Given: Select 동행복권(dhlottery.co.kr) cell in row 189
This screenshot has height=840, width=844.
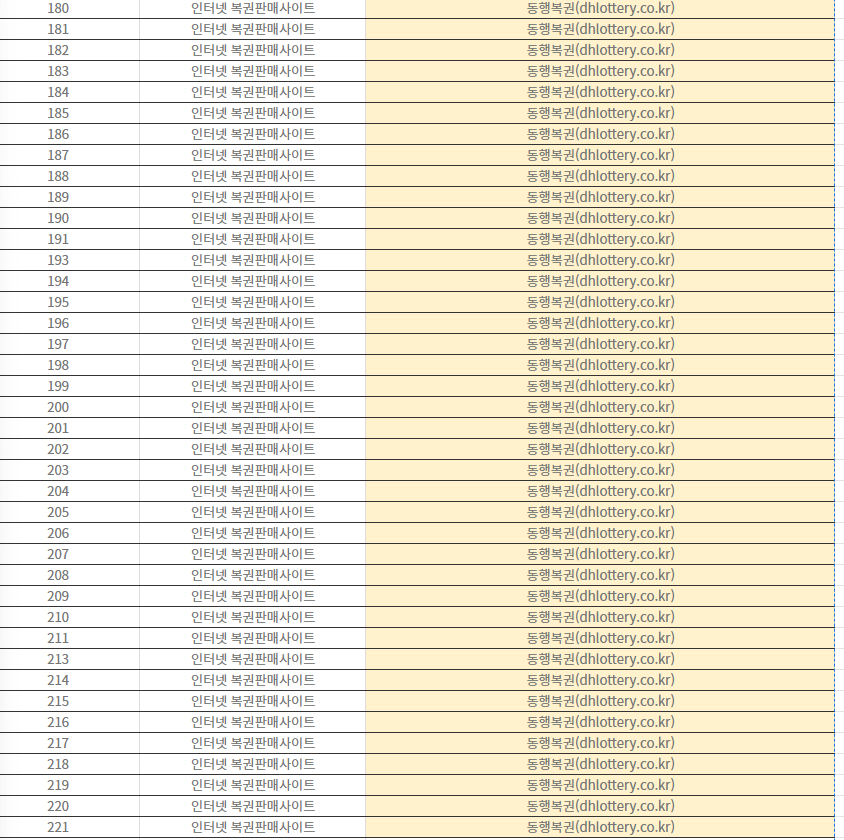Looking at the screenshot, I should [x=600, y=197].
